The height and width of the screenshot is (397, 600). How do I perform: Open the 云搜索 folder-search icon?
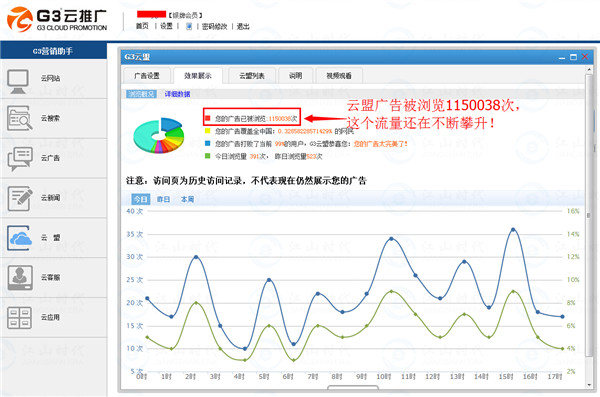[x=19, y=118]
